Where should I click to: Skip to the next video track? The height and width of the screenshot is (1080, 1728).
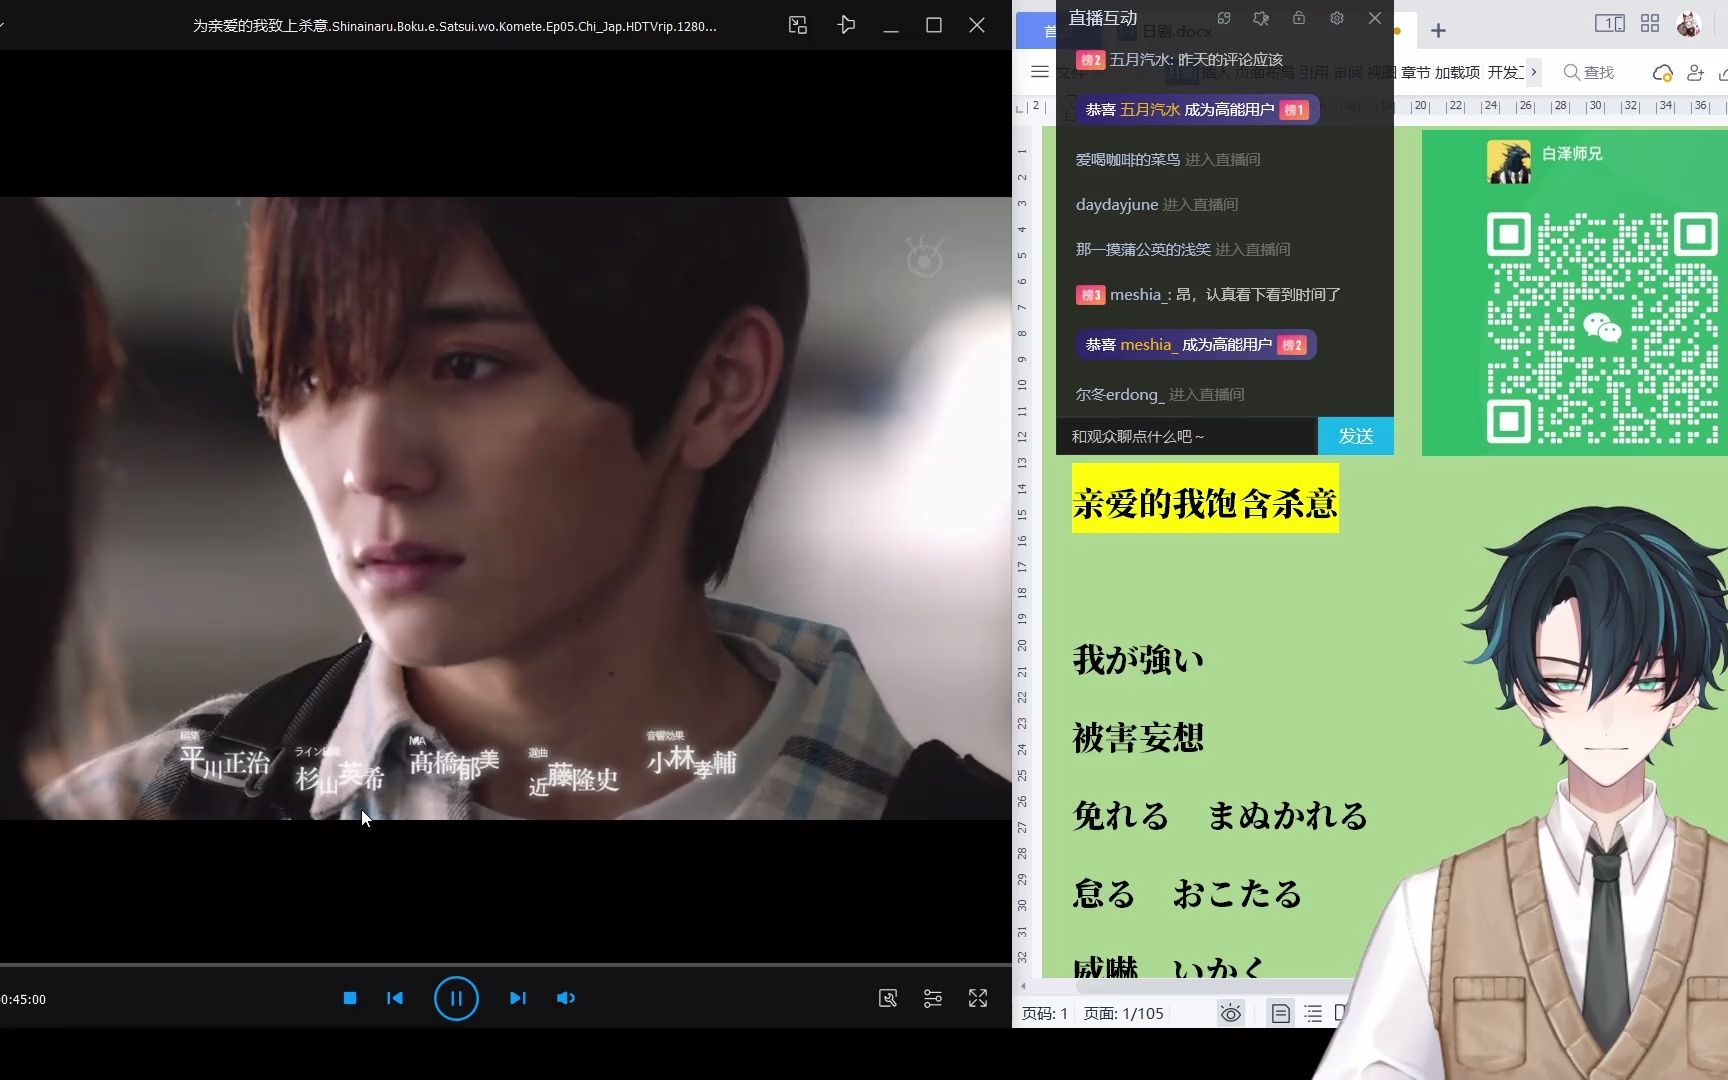(517, 998)
